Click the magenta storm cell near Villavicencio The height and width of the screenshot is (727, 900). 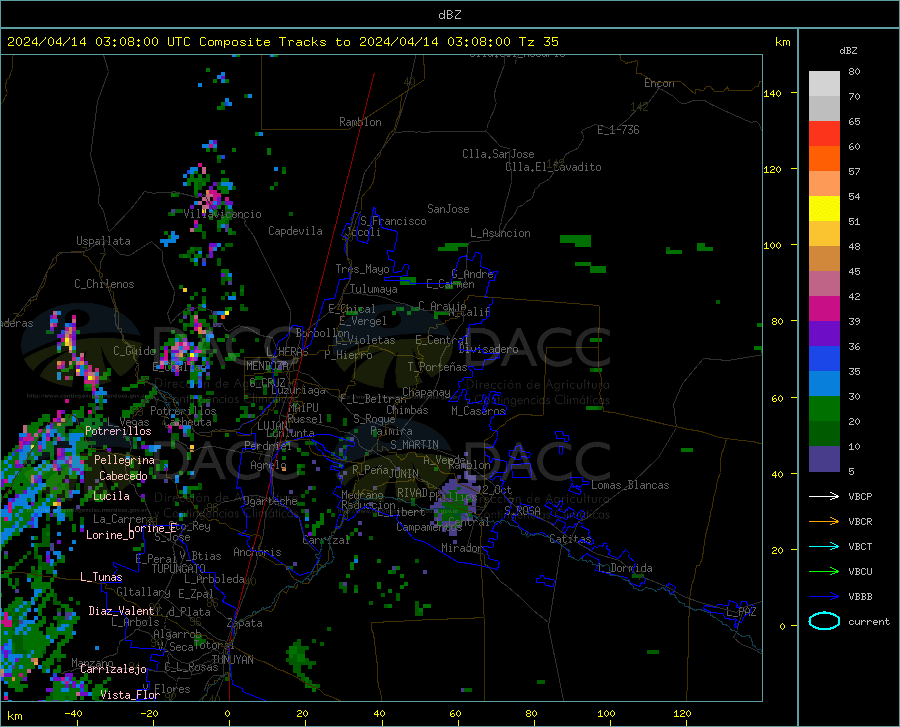pyautogui.click(x=211, y=199)
